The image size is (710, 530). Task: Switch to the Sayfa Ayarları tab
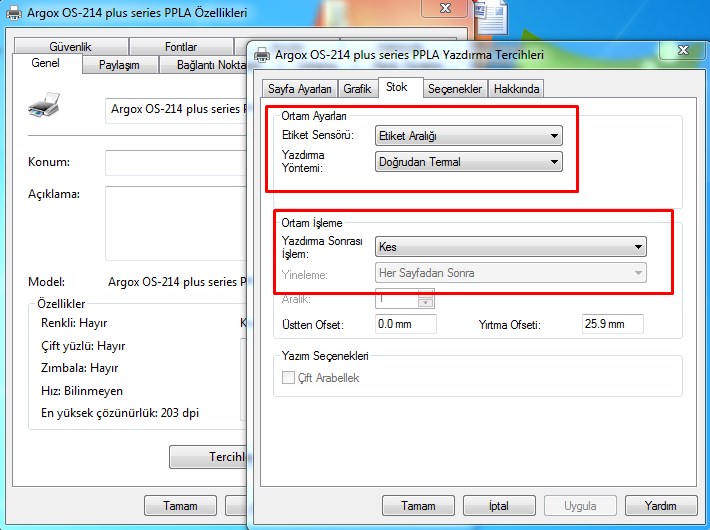tap(299, 89)
